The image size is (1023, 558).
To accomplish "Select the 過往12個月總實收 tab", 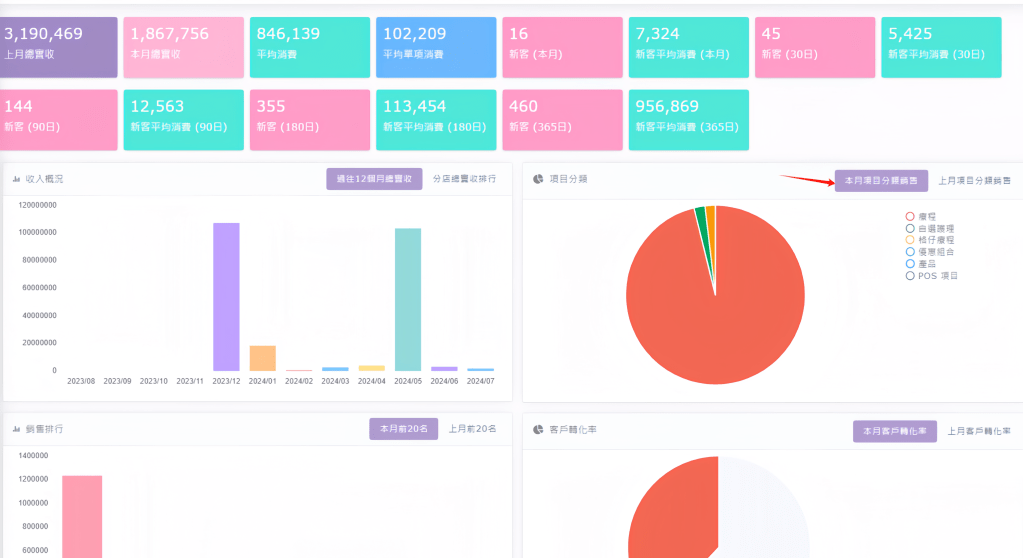I will click(374, 179).
